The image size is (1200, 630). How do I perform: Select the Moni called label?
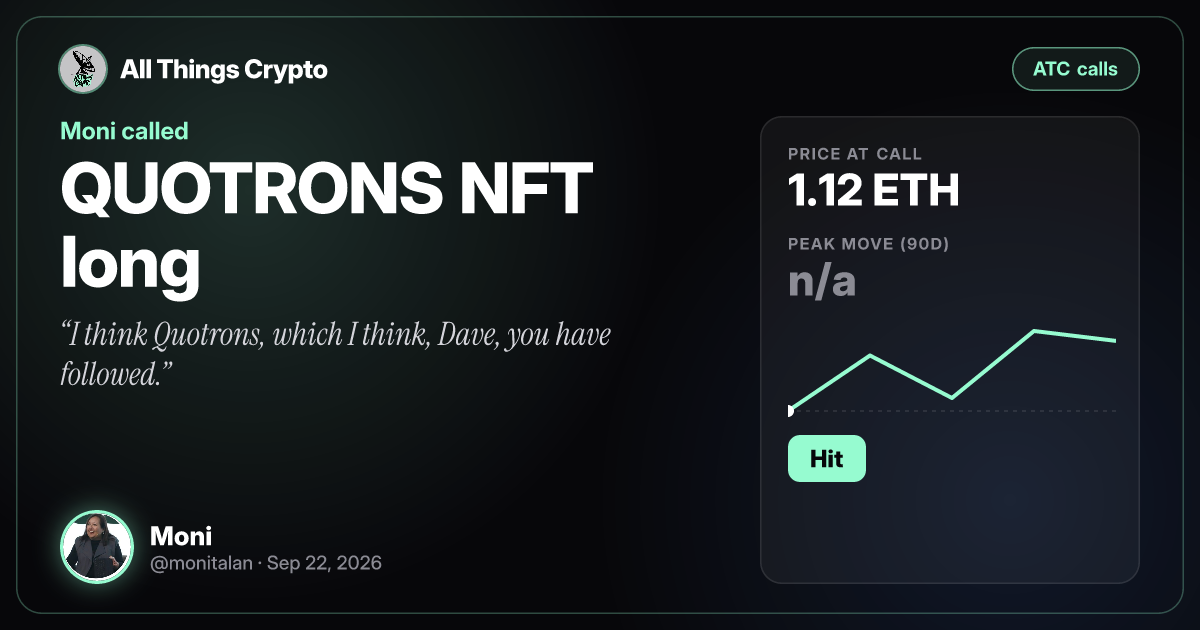coord(124,131)
